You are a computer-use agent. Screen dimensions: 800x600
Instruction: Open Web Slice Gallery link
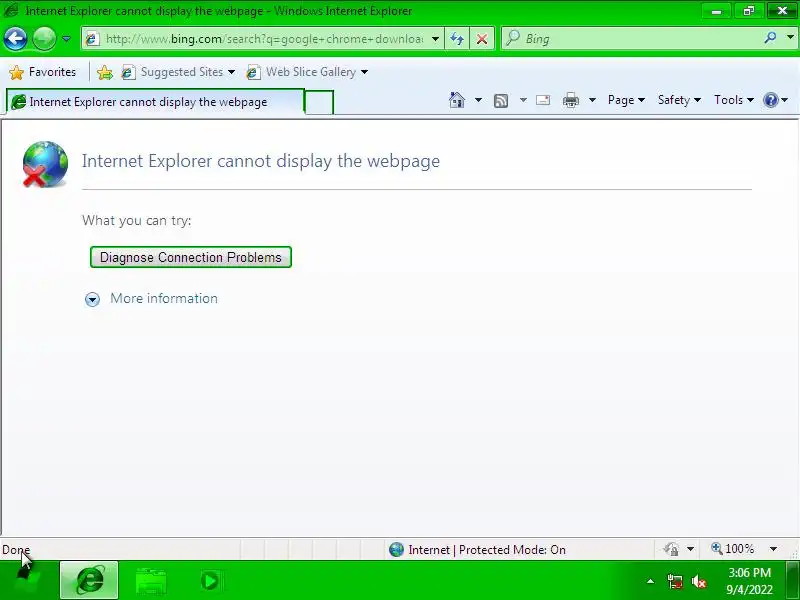(x=301, y=72)
